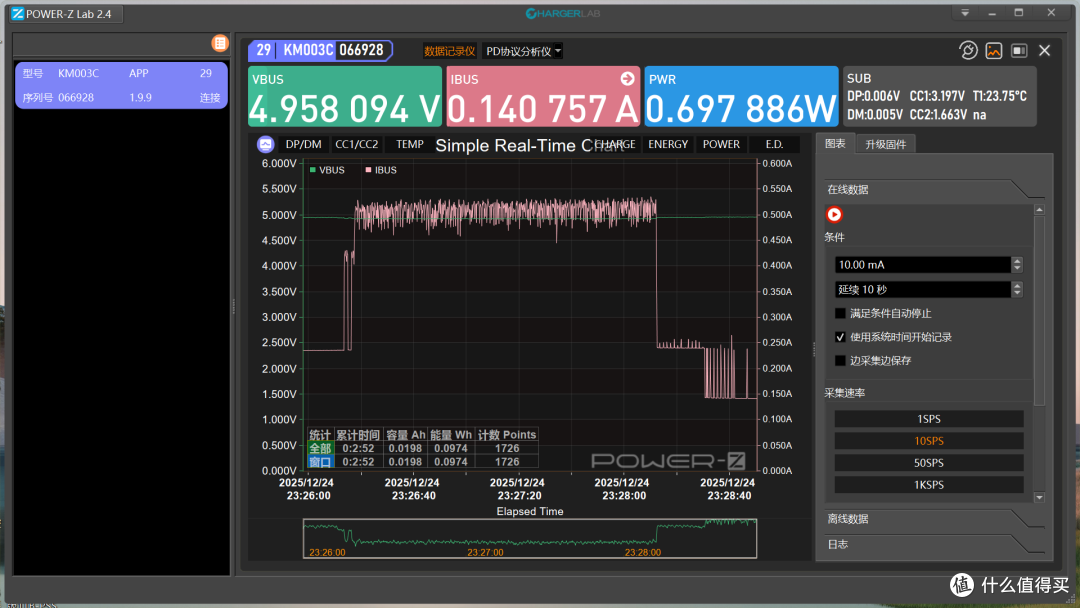Select the 升级固件 tab
Viewport: 1080px width, 608px height.
point(885,144)
